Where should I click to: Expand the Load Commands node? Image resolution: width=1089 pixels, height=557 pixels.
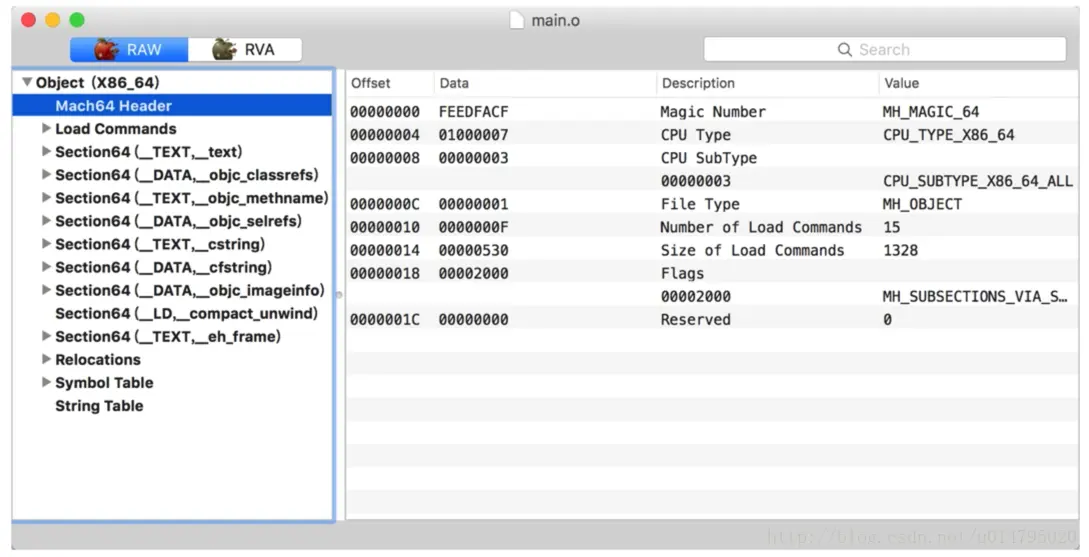point(46,128)
